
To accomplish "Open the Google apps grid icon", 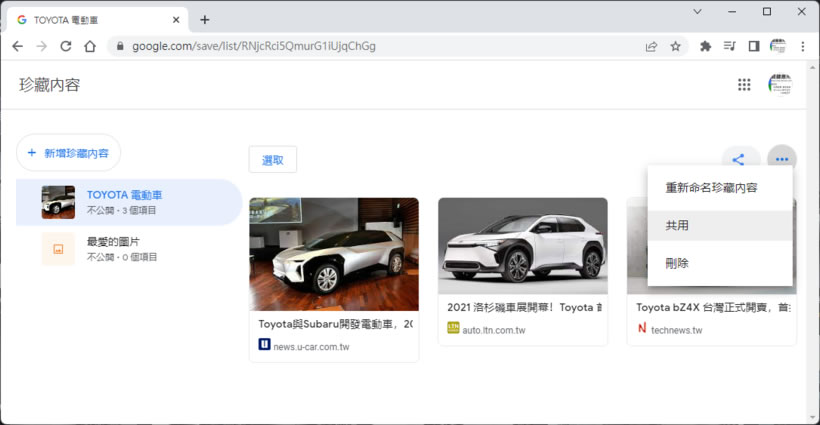I will (x=744, y=85).
